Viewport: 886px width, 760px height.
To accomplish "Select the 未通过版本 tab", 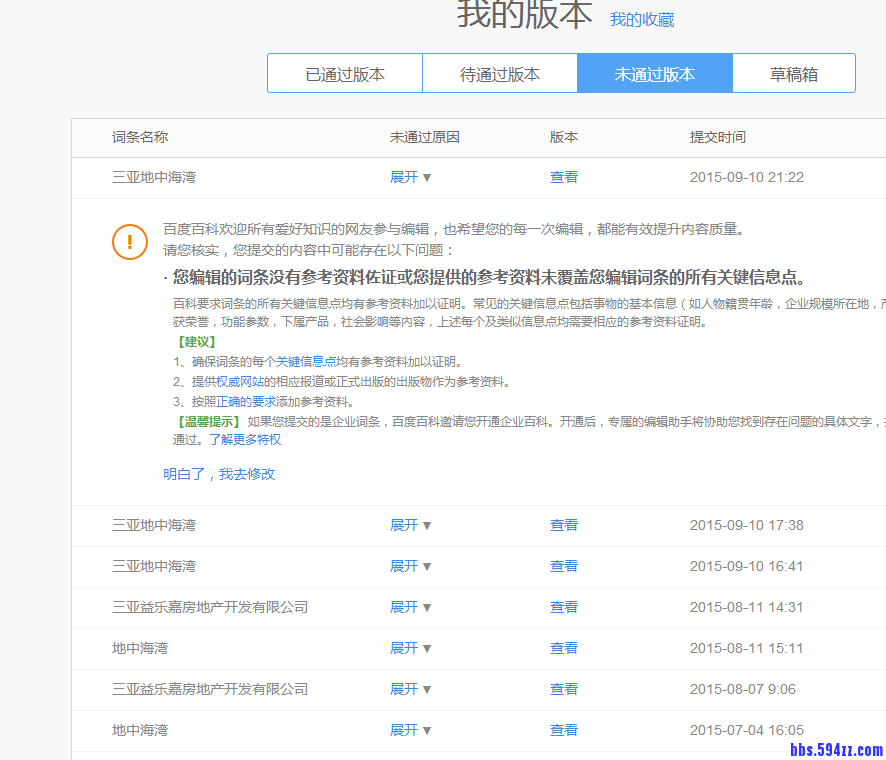I will [x=654, y=72].
